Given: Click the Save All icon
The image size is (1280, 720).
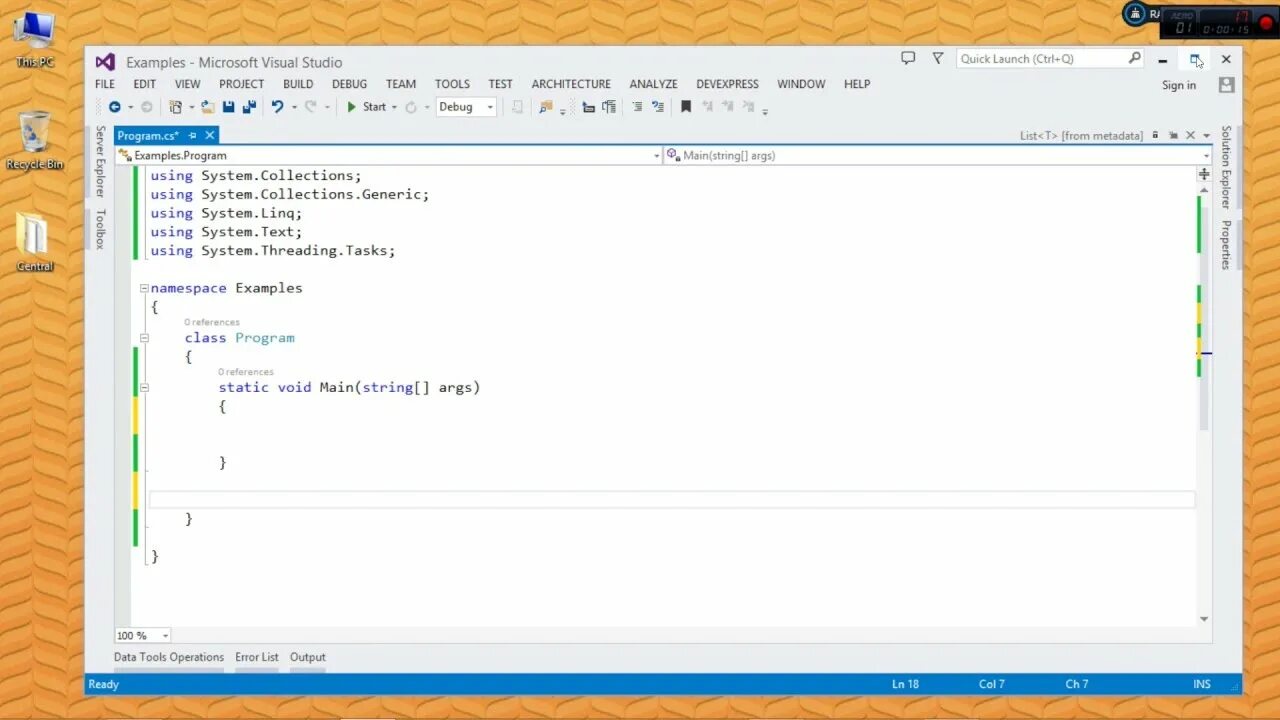Looking at the screenshot, I should tap(249, 107).
